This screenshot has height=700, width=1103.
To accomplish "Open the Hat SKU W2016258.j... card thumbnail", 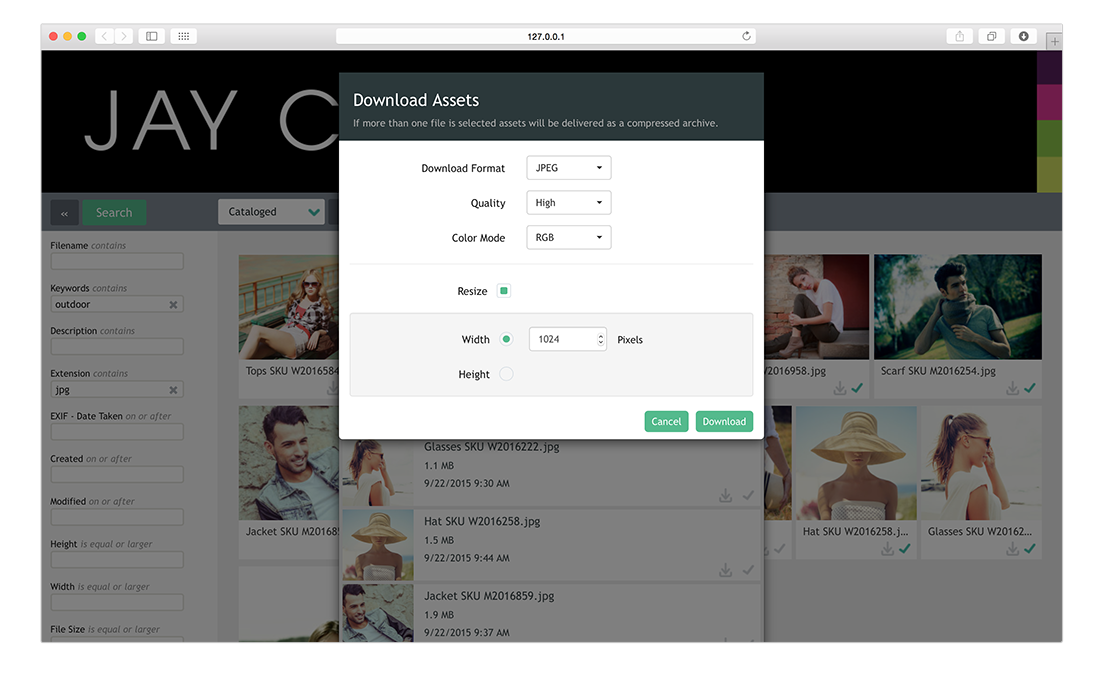I will (856, 463).
